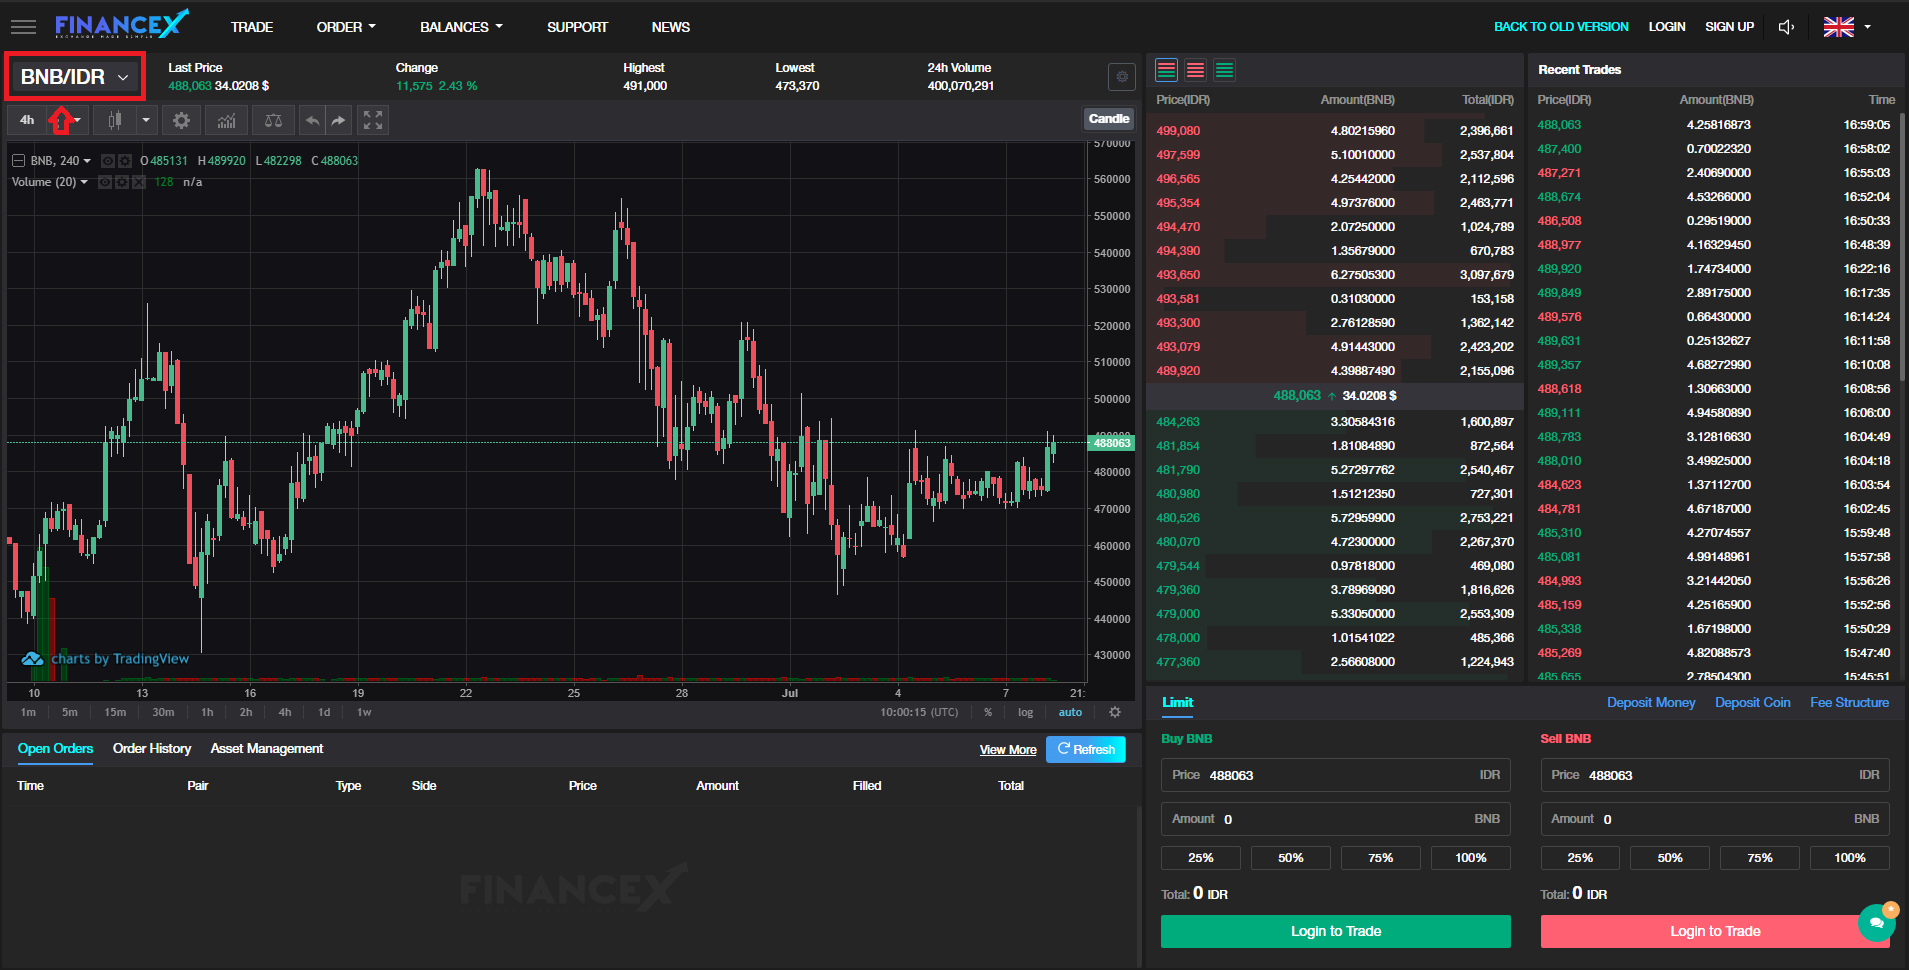Open the BNB, 240 series format settings
1909x970 pixels.
click(124, 161)
